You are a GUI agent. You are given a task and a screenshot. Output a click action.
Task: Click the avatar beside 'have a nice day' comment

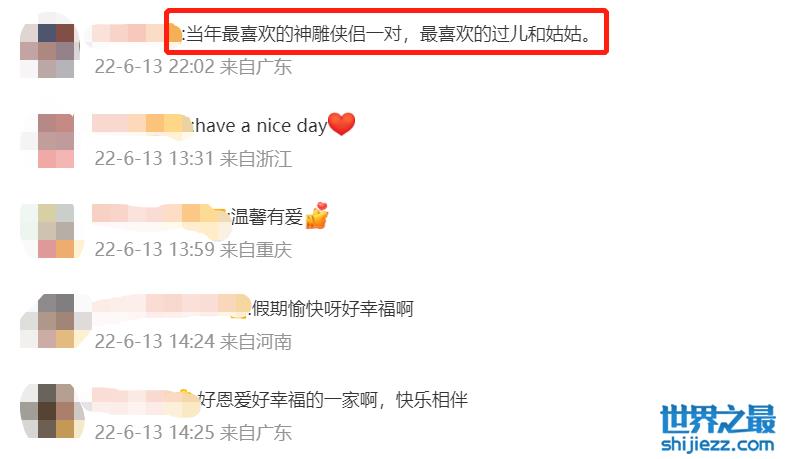(49, 141)
